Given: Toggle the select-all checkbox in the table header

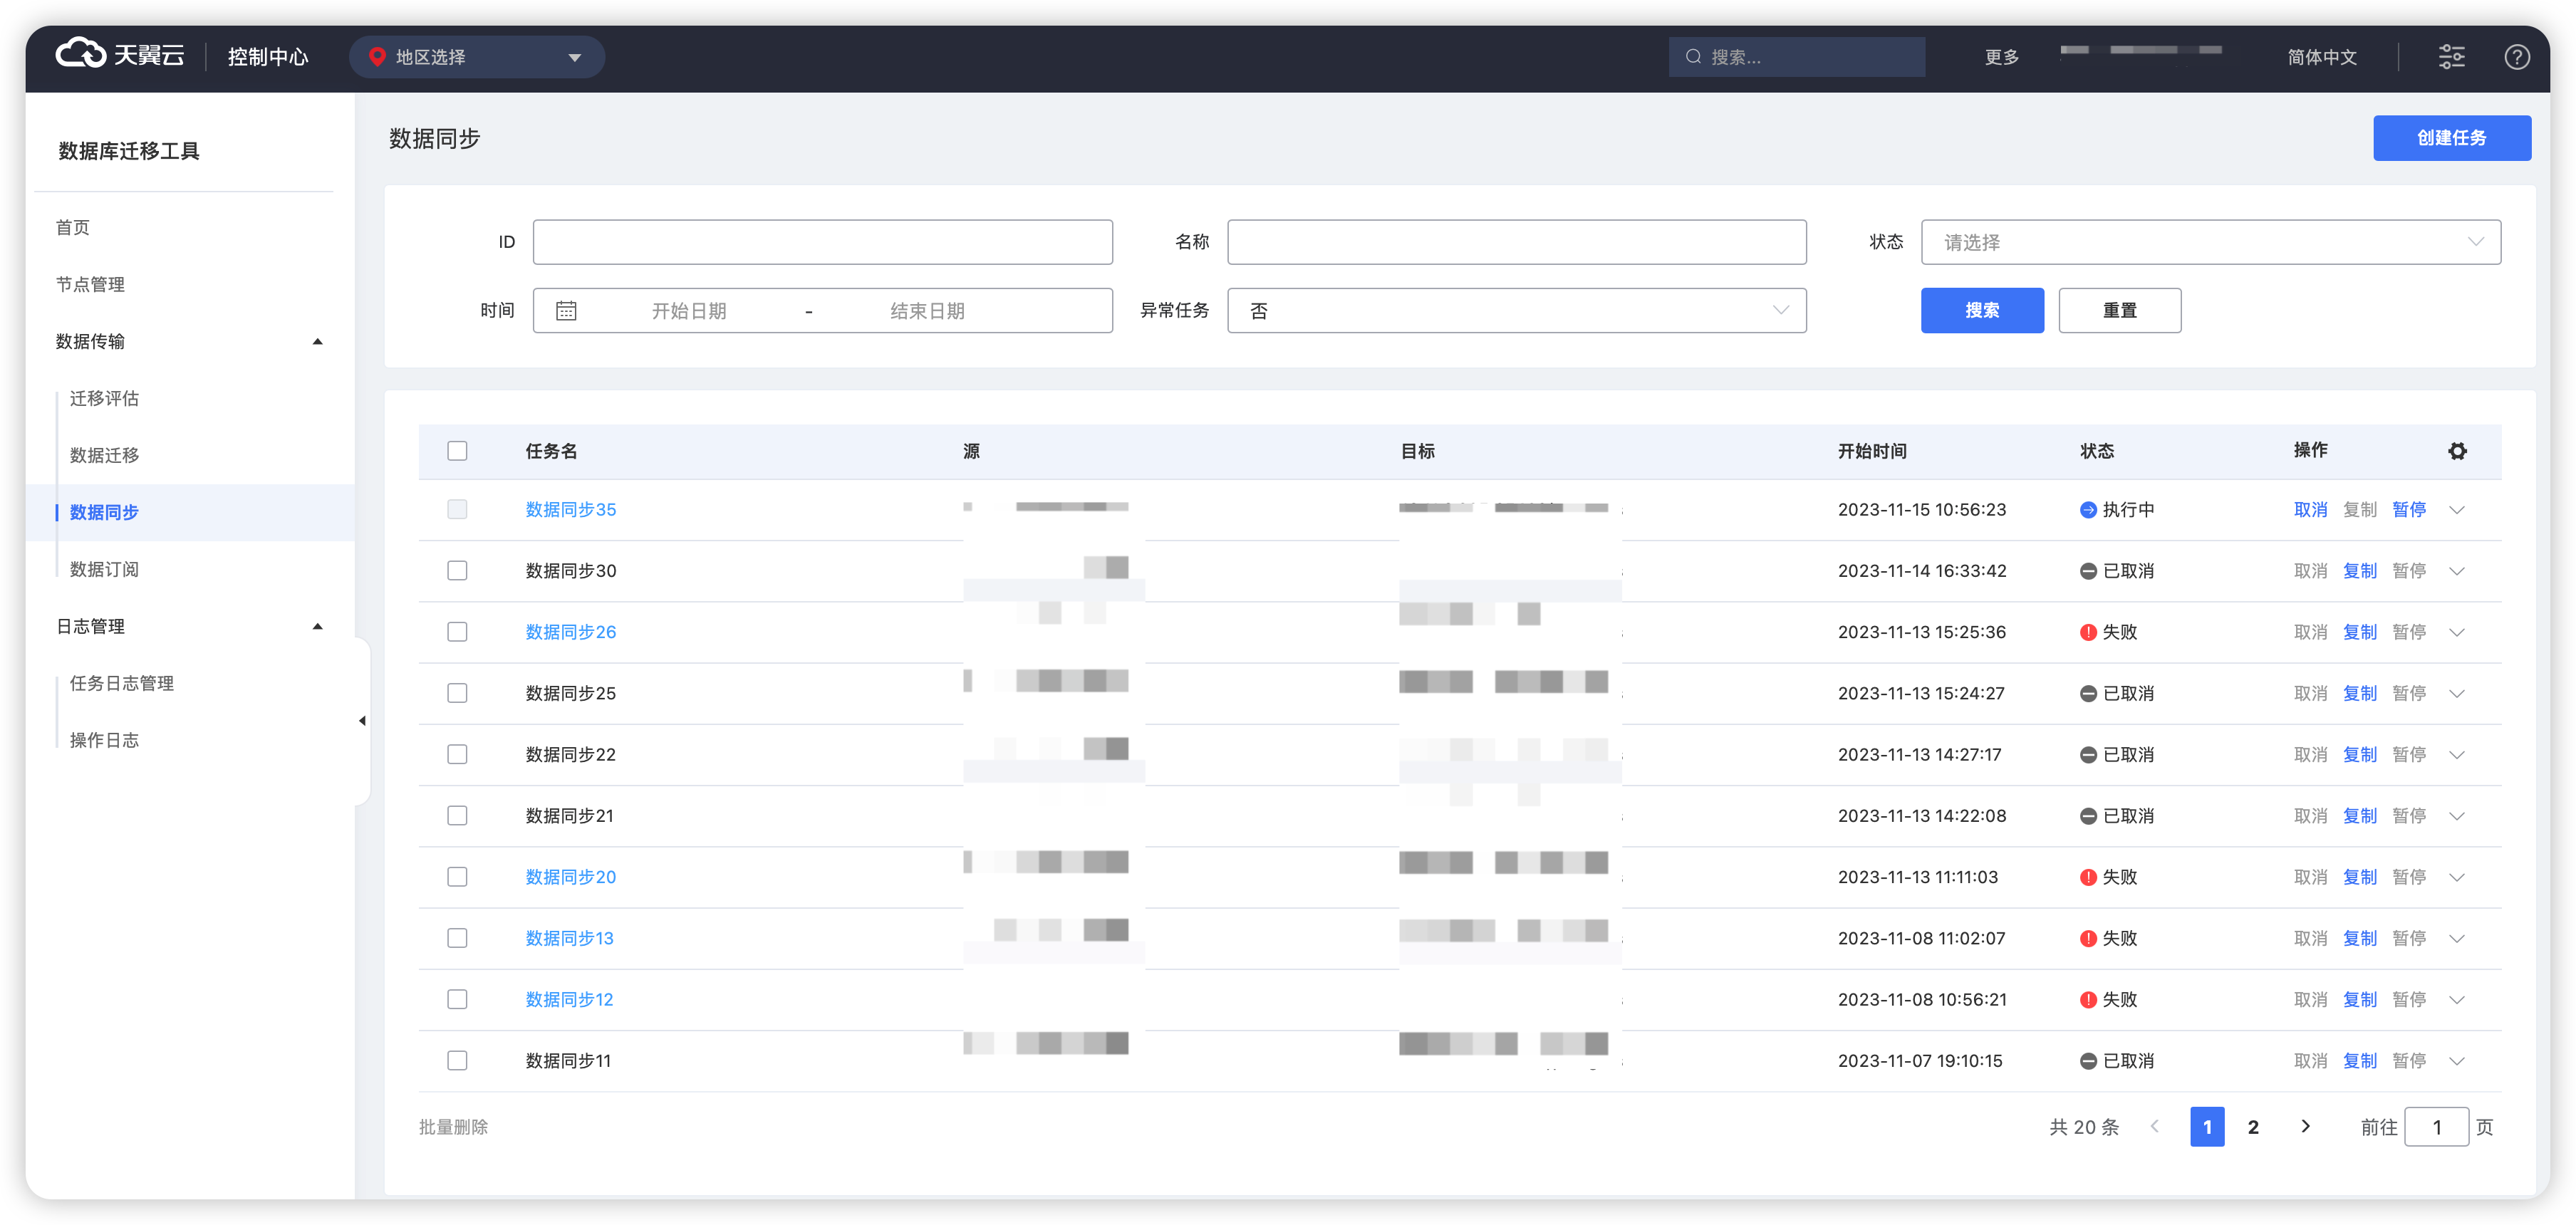Looking at the screenshot, I should [x=457, y=451].
